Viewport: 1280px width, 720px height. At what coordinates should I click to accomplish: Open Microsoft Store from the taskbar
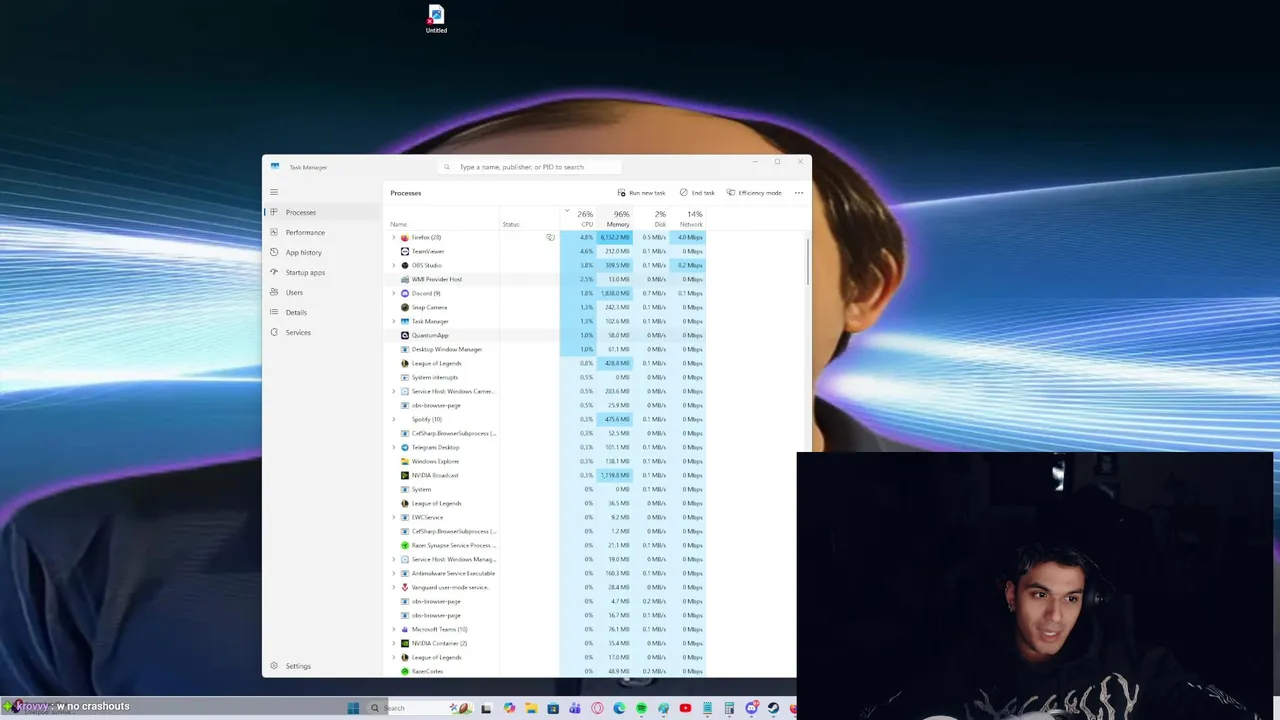553,708
